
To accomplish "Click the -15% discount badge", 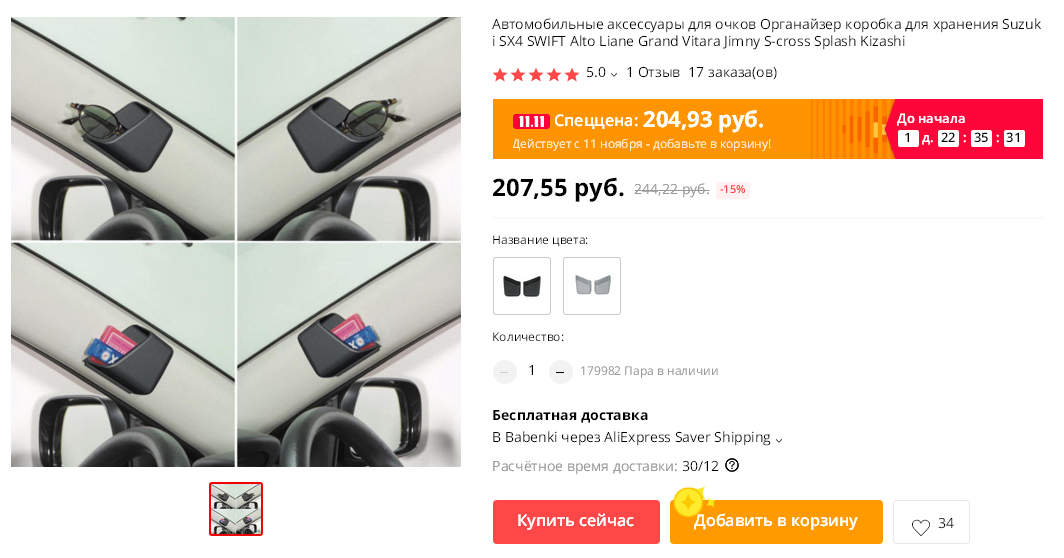I will (732, 189).
